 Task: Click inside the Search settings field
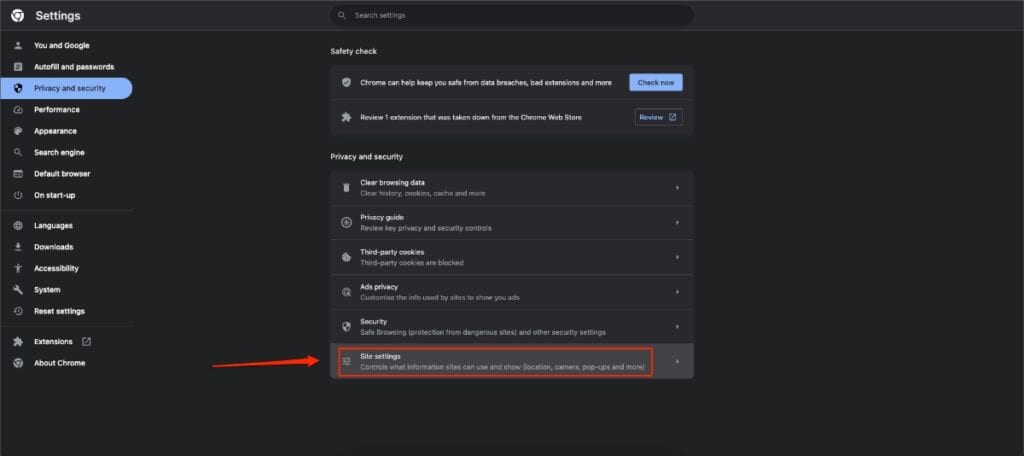[x=511, y=15]
